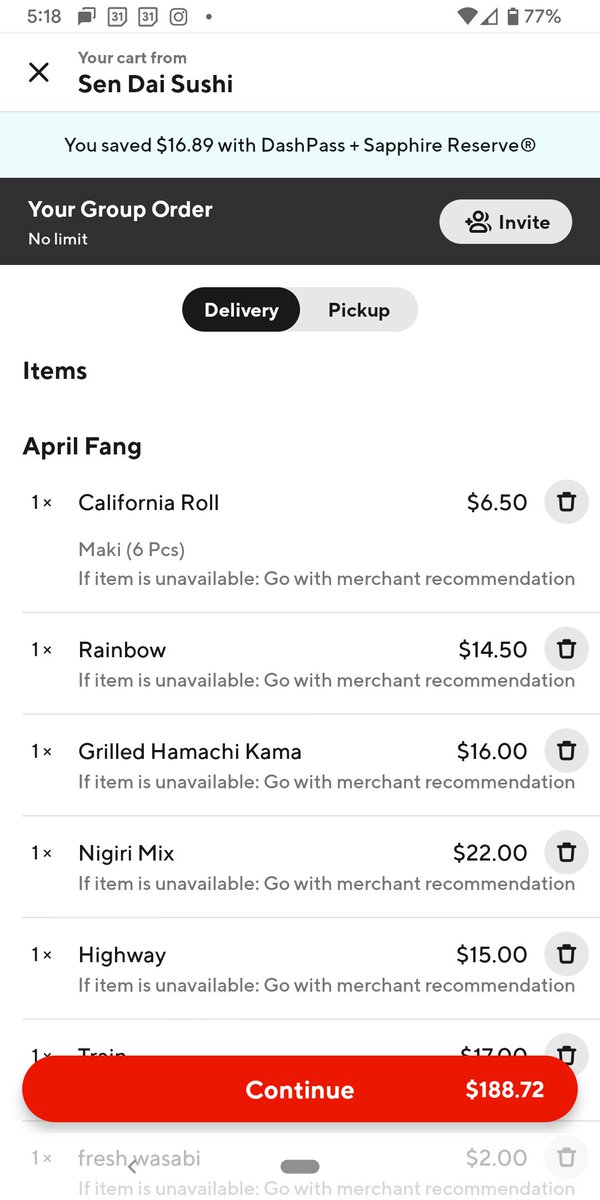This screenshot has height=1200, width=600.
Task: Change quantity of Nigiri Mix
Action: click(x=41, y=853)
